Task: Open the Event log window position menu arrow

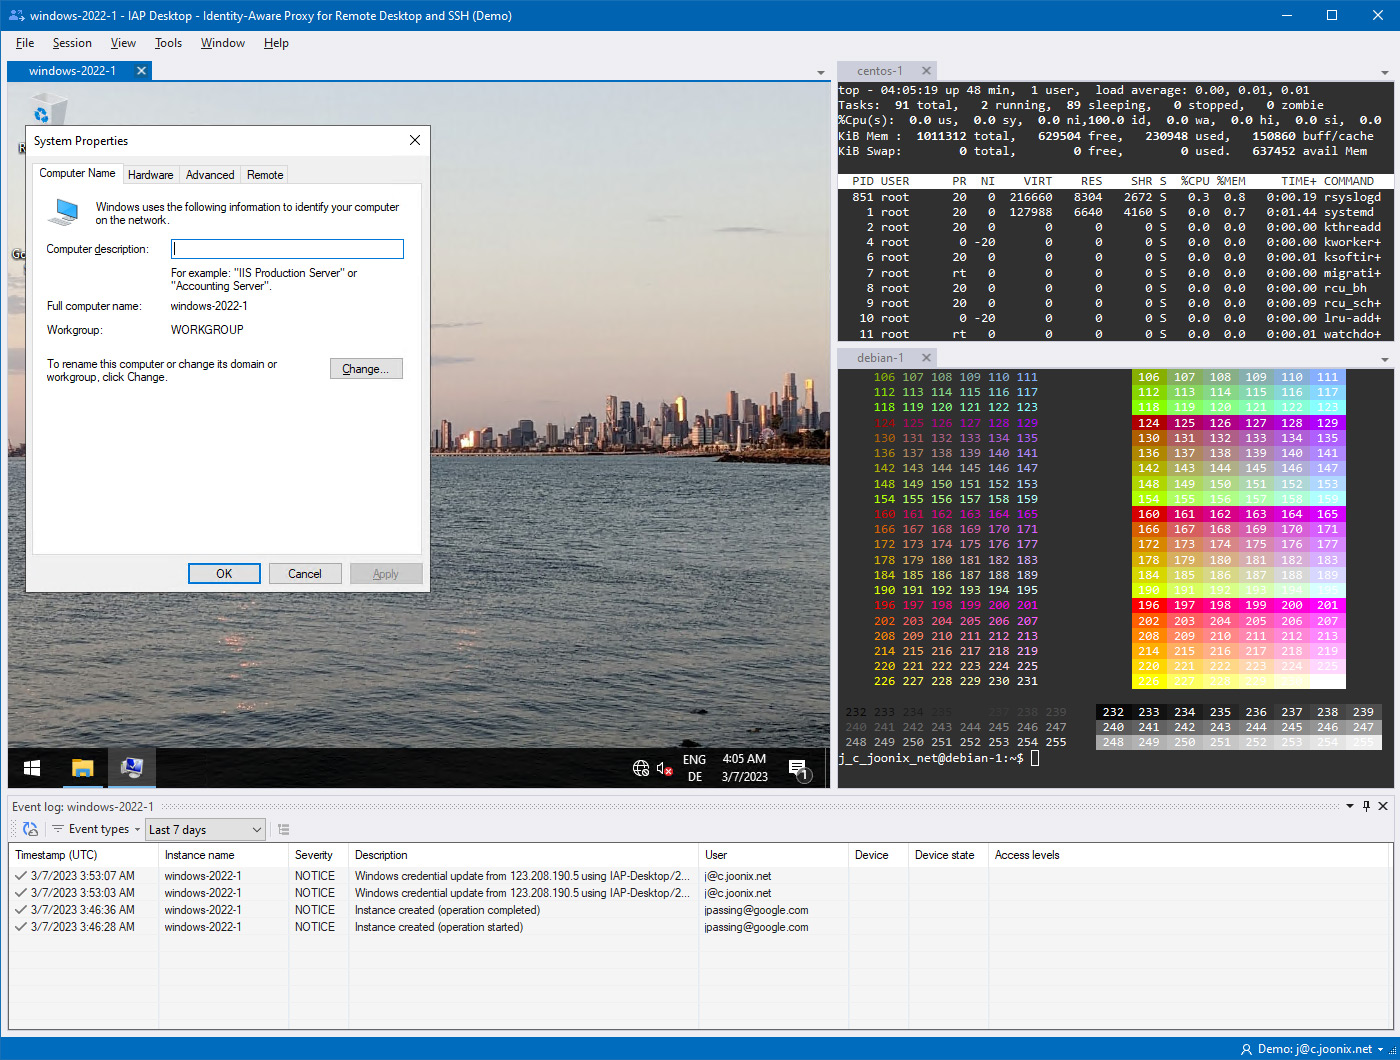Action: pos(1350,806)
